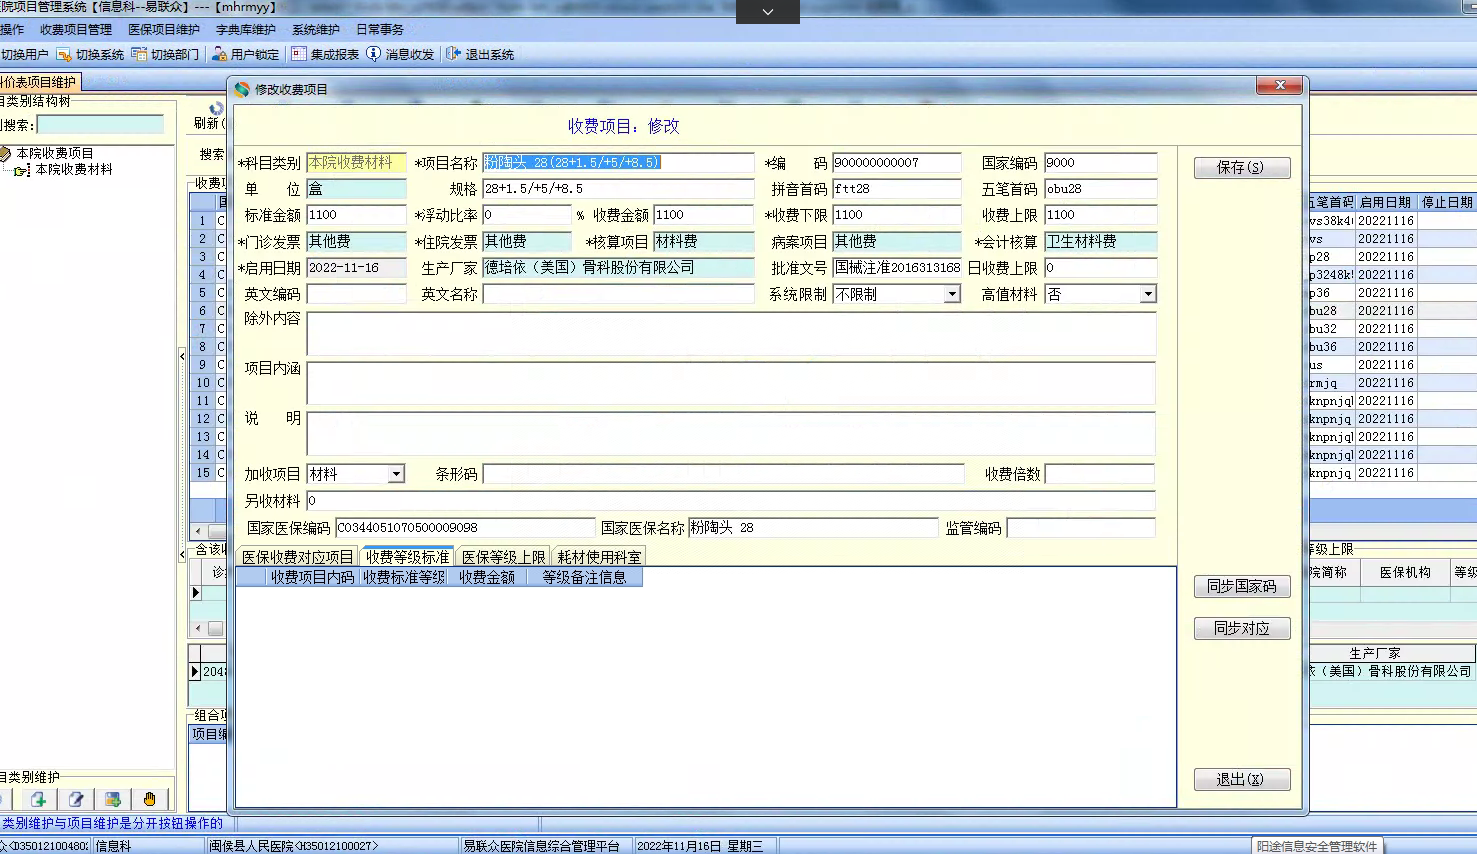
Task: Switch to the 耗材使用科室 tab
Action: pyautogui.click(x=599, y=557)
